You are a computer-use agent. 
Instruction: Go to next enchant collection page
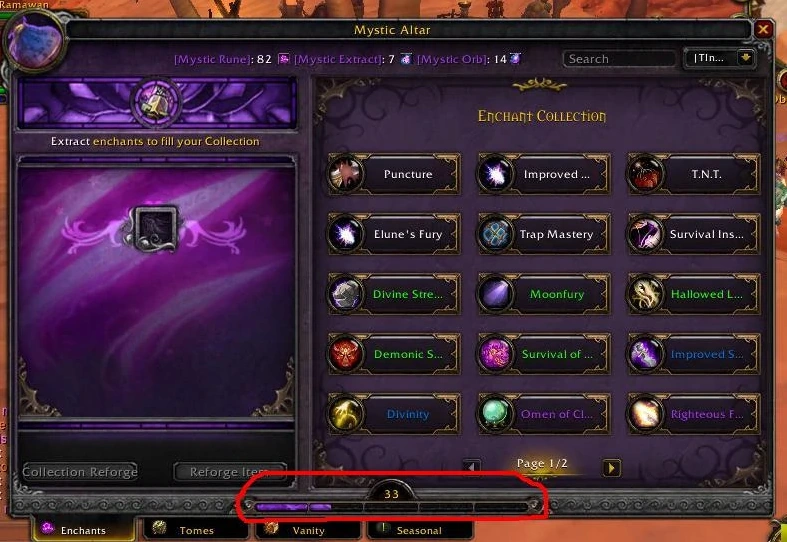click(x=611, y=468)
